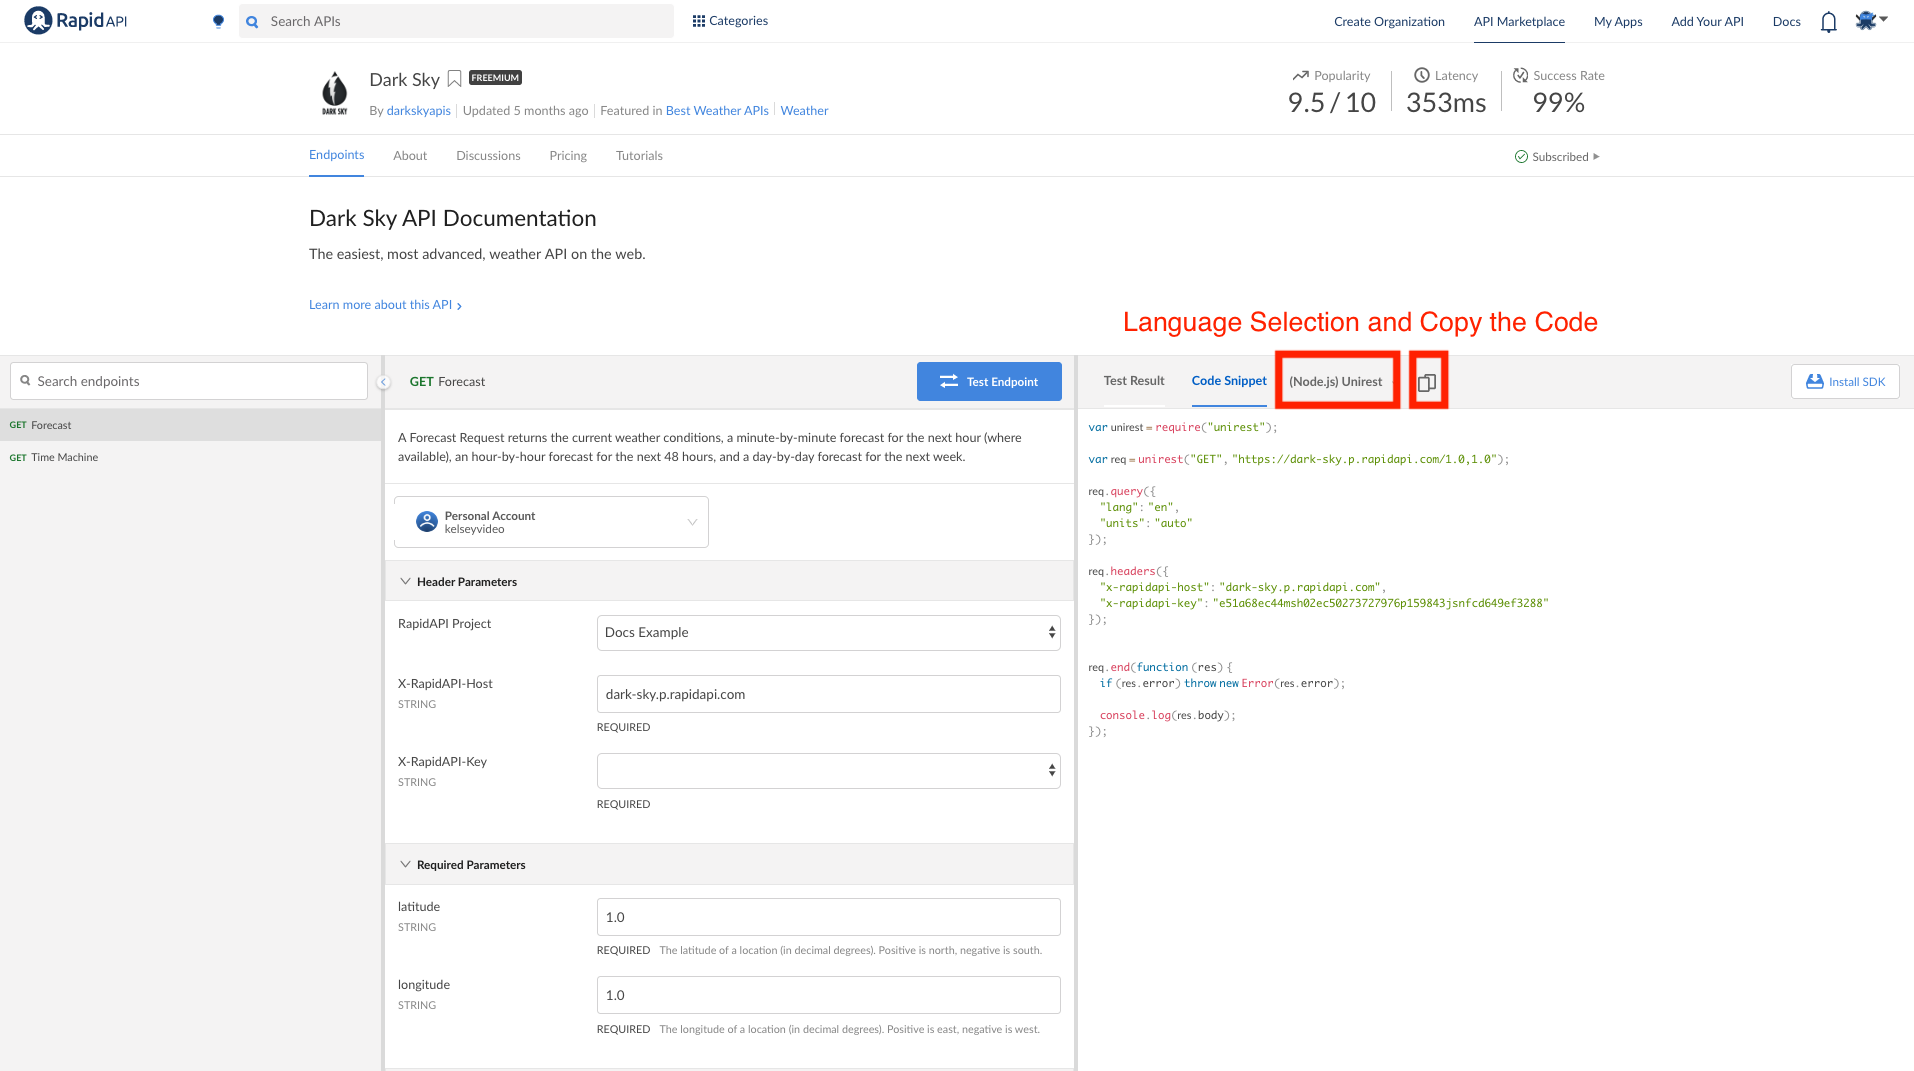The width and height of the screenshot is (1914, 1071).
Task: Open the X-RapidAPI-Key dropdown
Action: click(828, 771)
